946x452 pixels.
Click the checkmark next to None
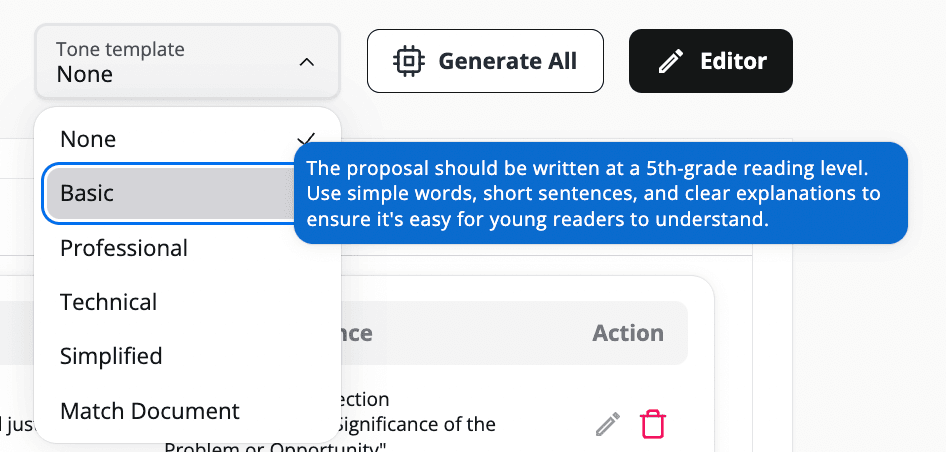tap(307, 139)
